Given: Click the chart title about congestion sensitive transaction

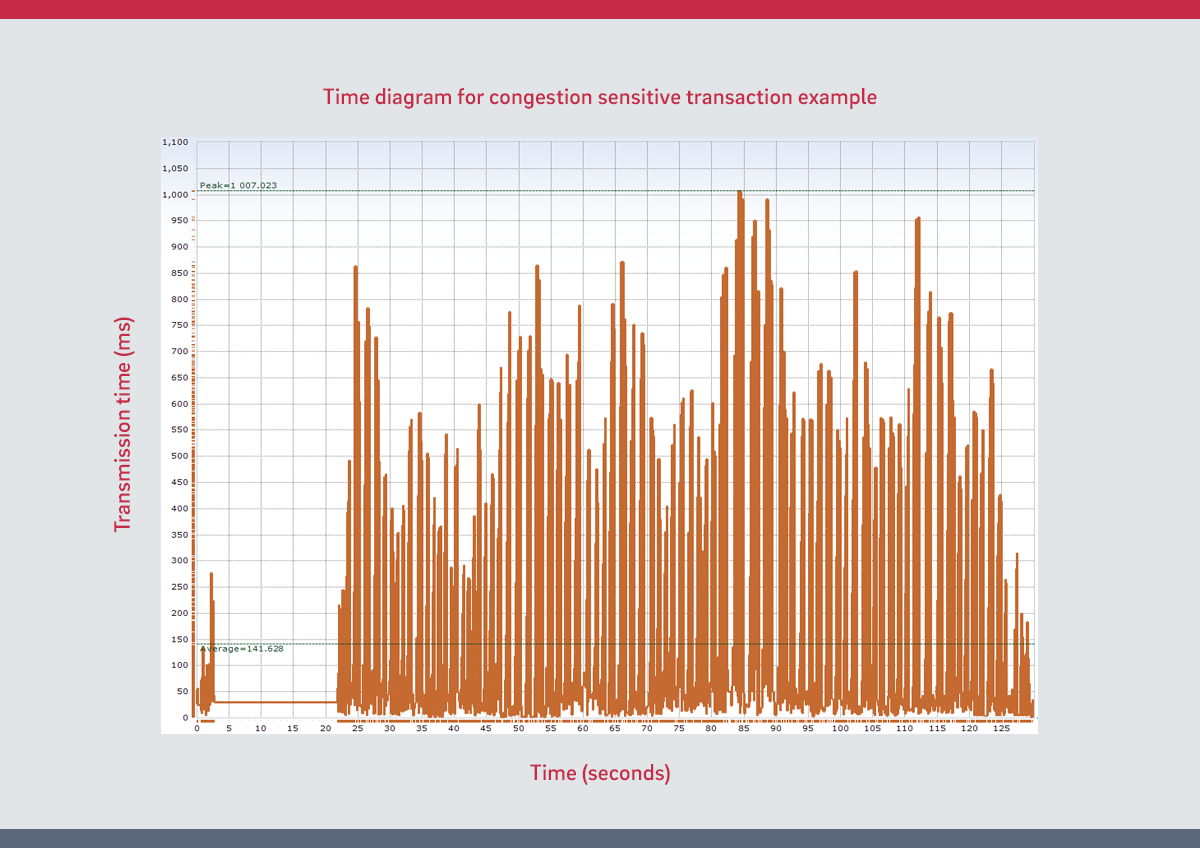Looking at the screenshot, I should [600, 97].
